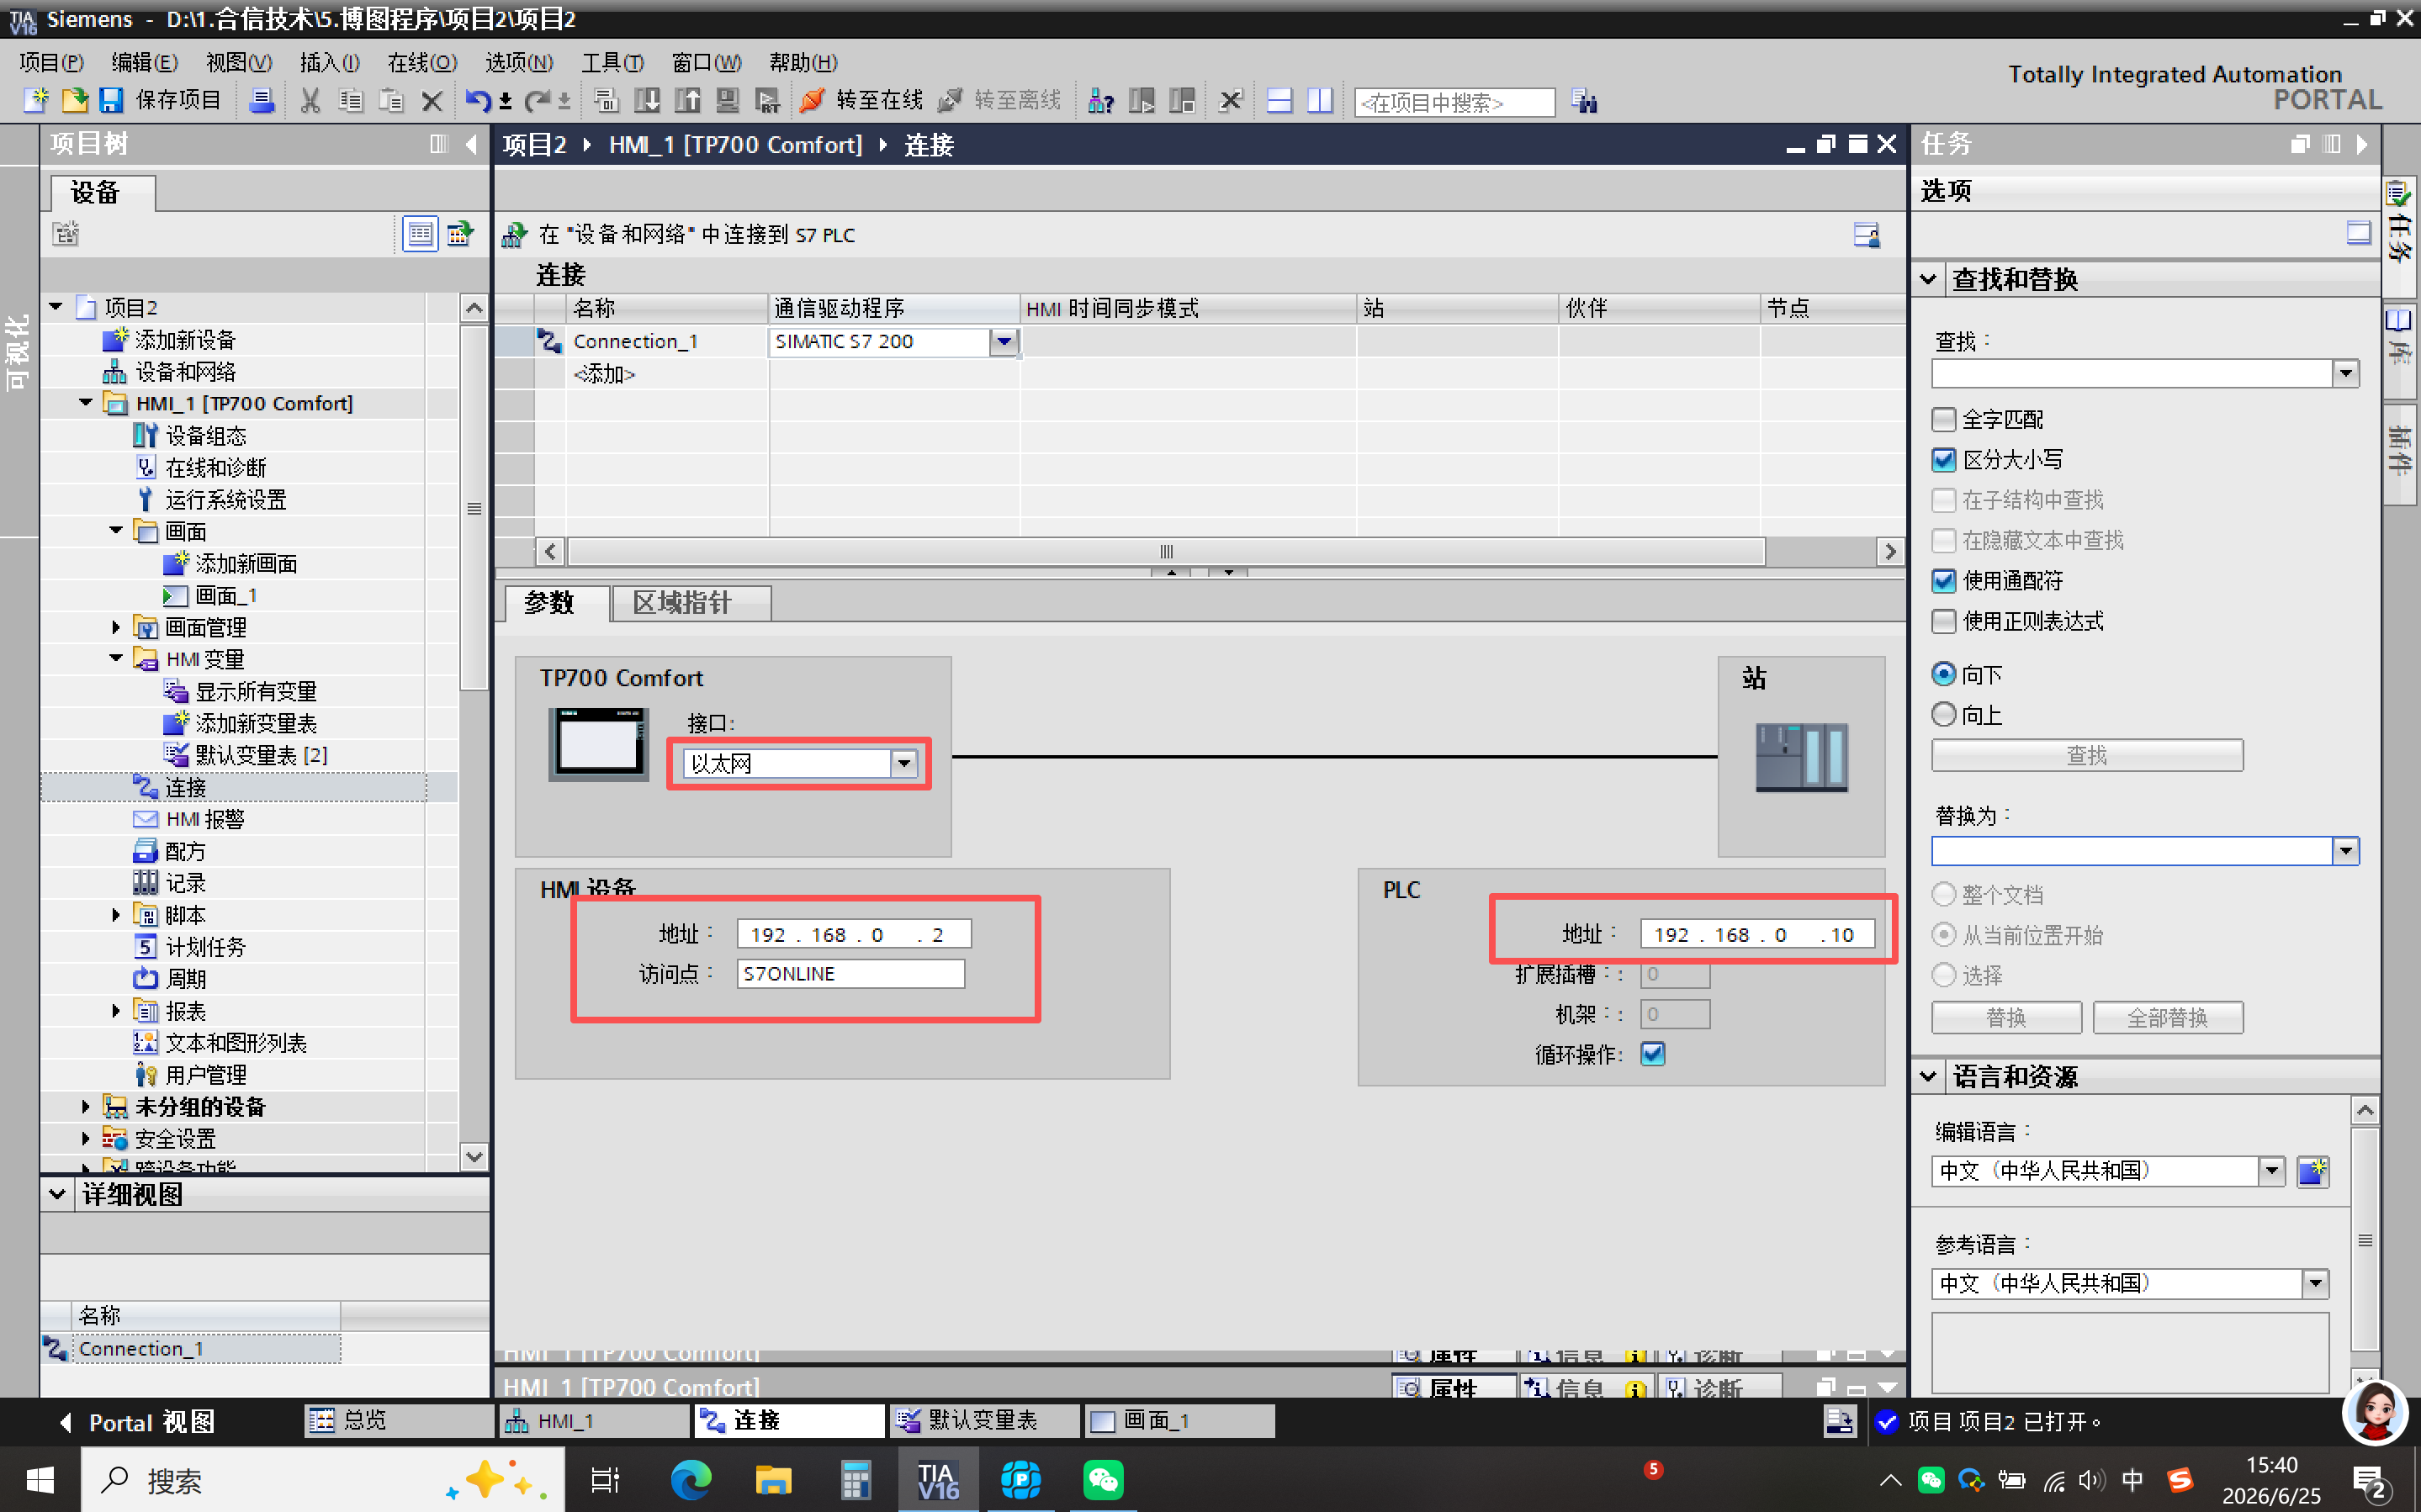The image size is (2421, 1512).
Task: Enable the 使用正则表达式 checkbox
Action: pos(1943,621)
